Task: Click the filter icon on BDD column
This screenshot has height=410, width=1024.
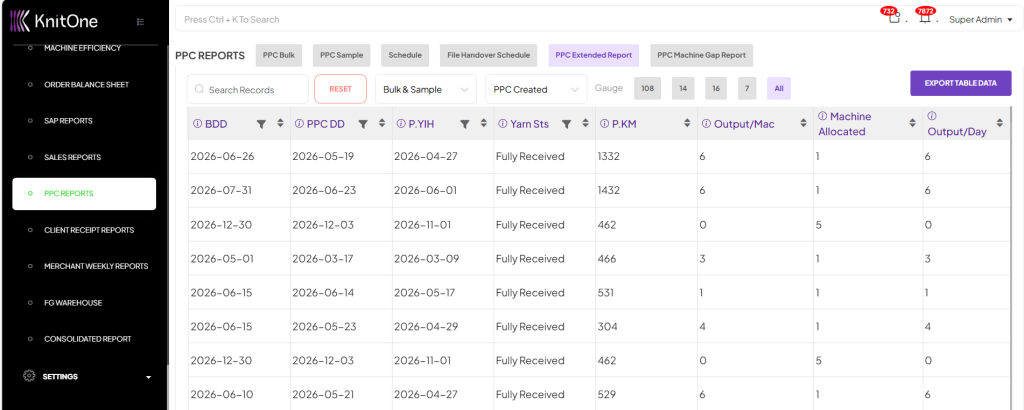Action: click(261, 124)
